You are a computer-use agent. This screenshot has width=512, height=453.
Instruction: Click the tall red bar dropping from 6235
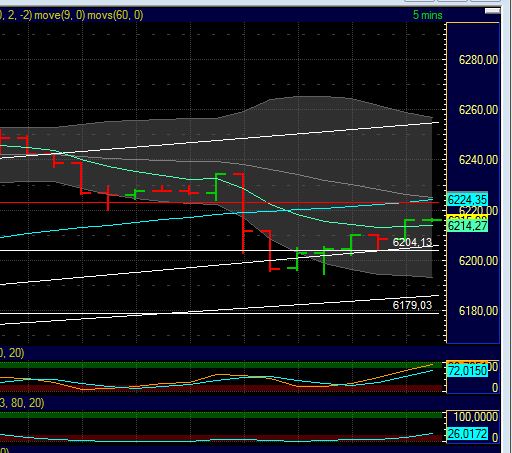[x=243, y=213]
